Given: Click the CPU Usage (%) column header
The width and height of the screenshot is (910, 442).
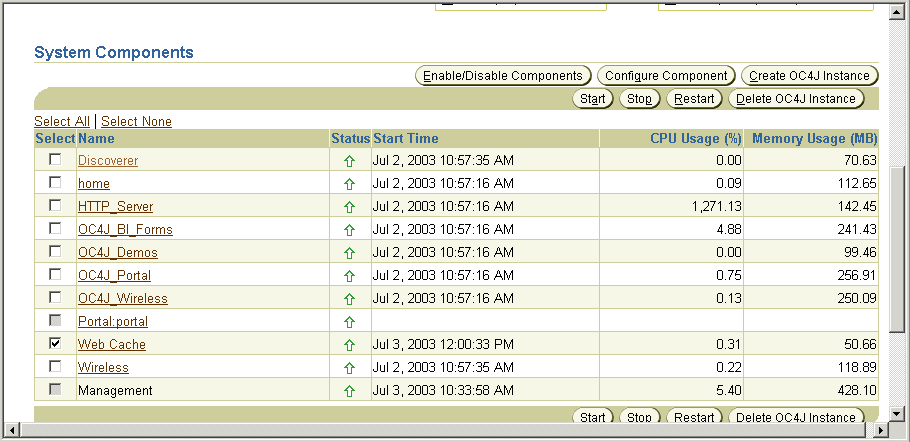Looking at the screenshot, I should pos(696,139).
